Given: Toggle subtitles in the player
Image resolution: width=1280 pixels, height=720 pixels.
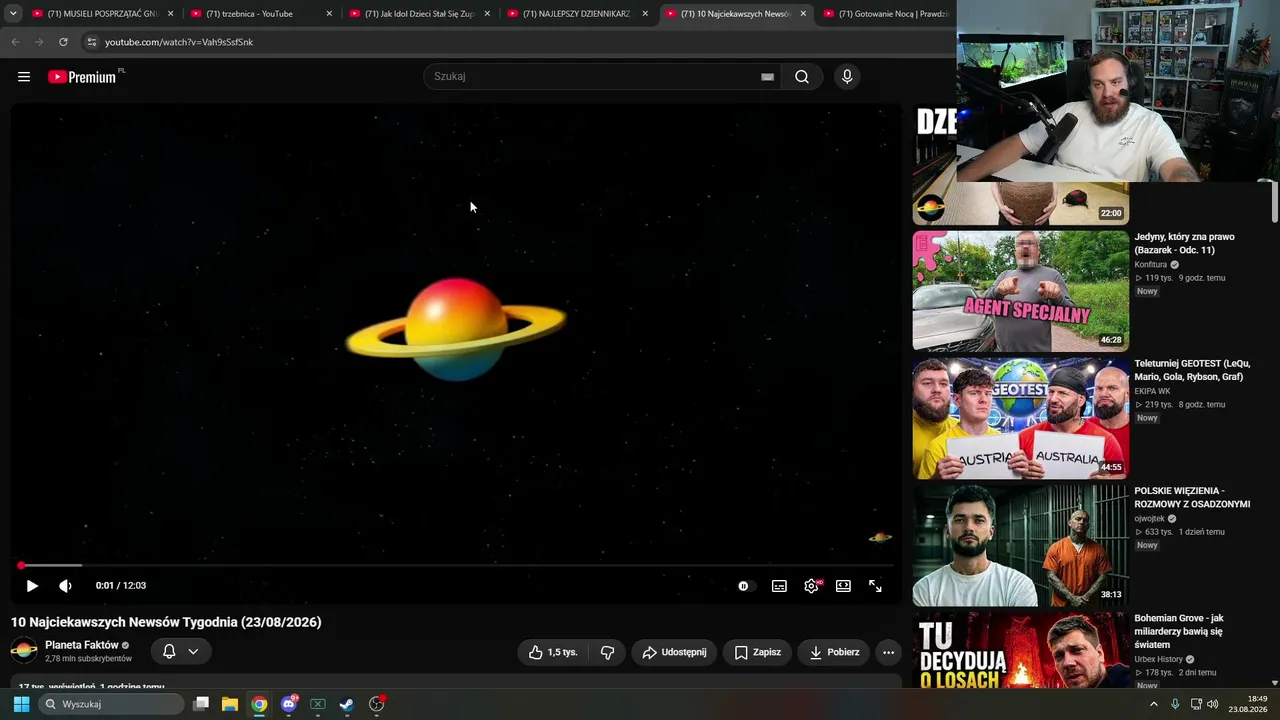Looking at the screenshot, I should pos(779,586).
